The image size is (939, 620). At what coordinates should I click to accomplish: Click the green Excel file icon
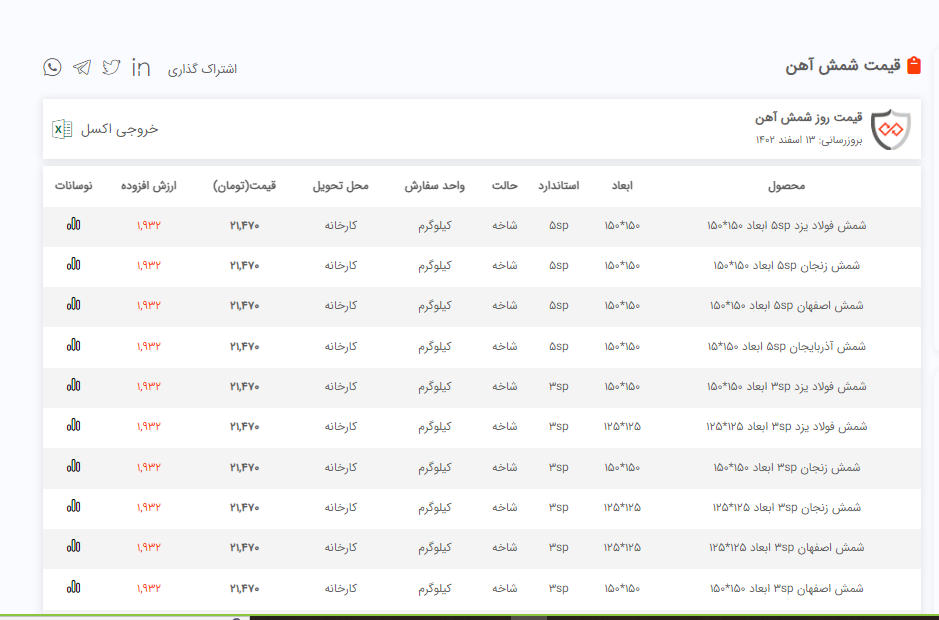click(x=62, y=129)
